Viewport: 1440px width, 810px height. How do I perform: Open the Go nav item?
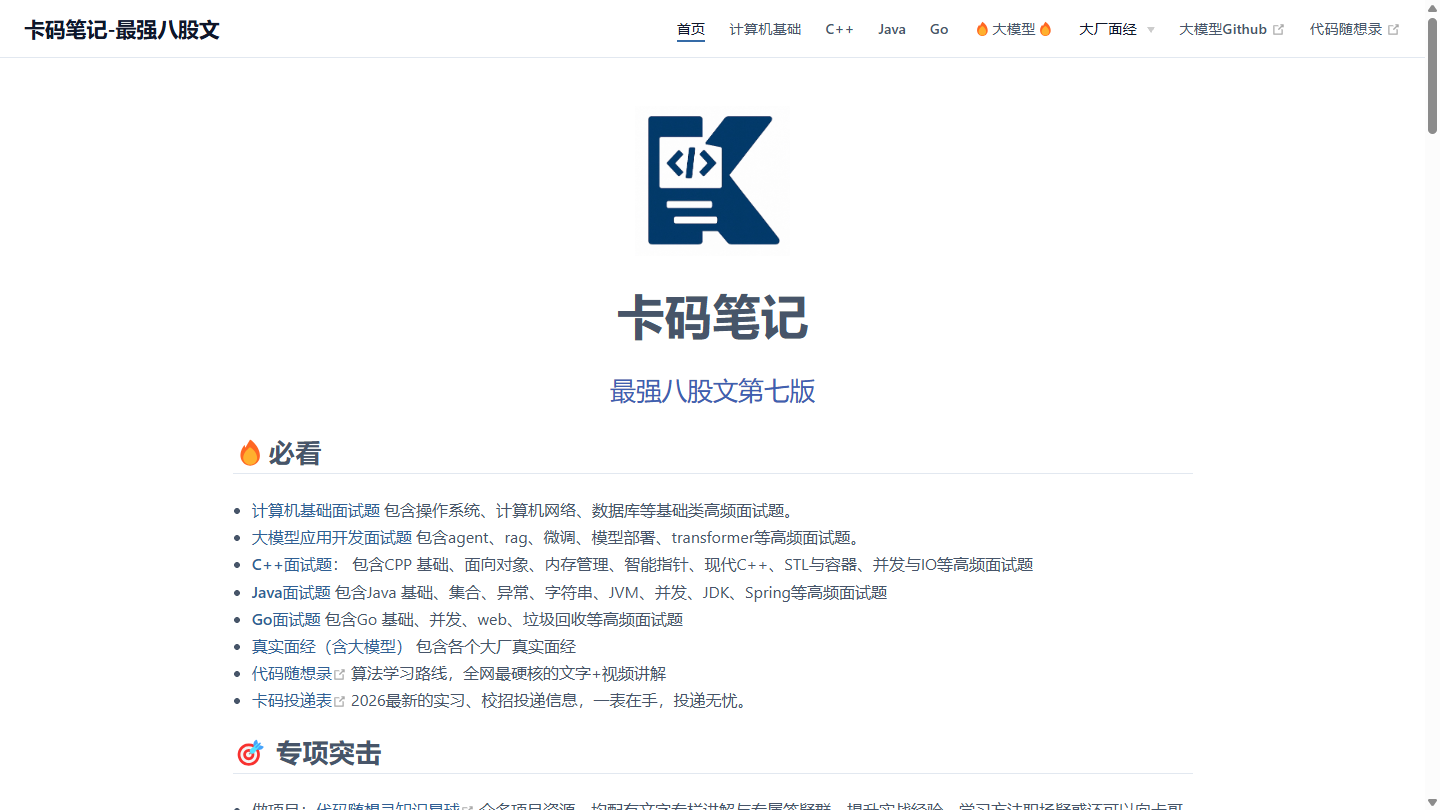tap(939, 29)
